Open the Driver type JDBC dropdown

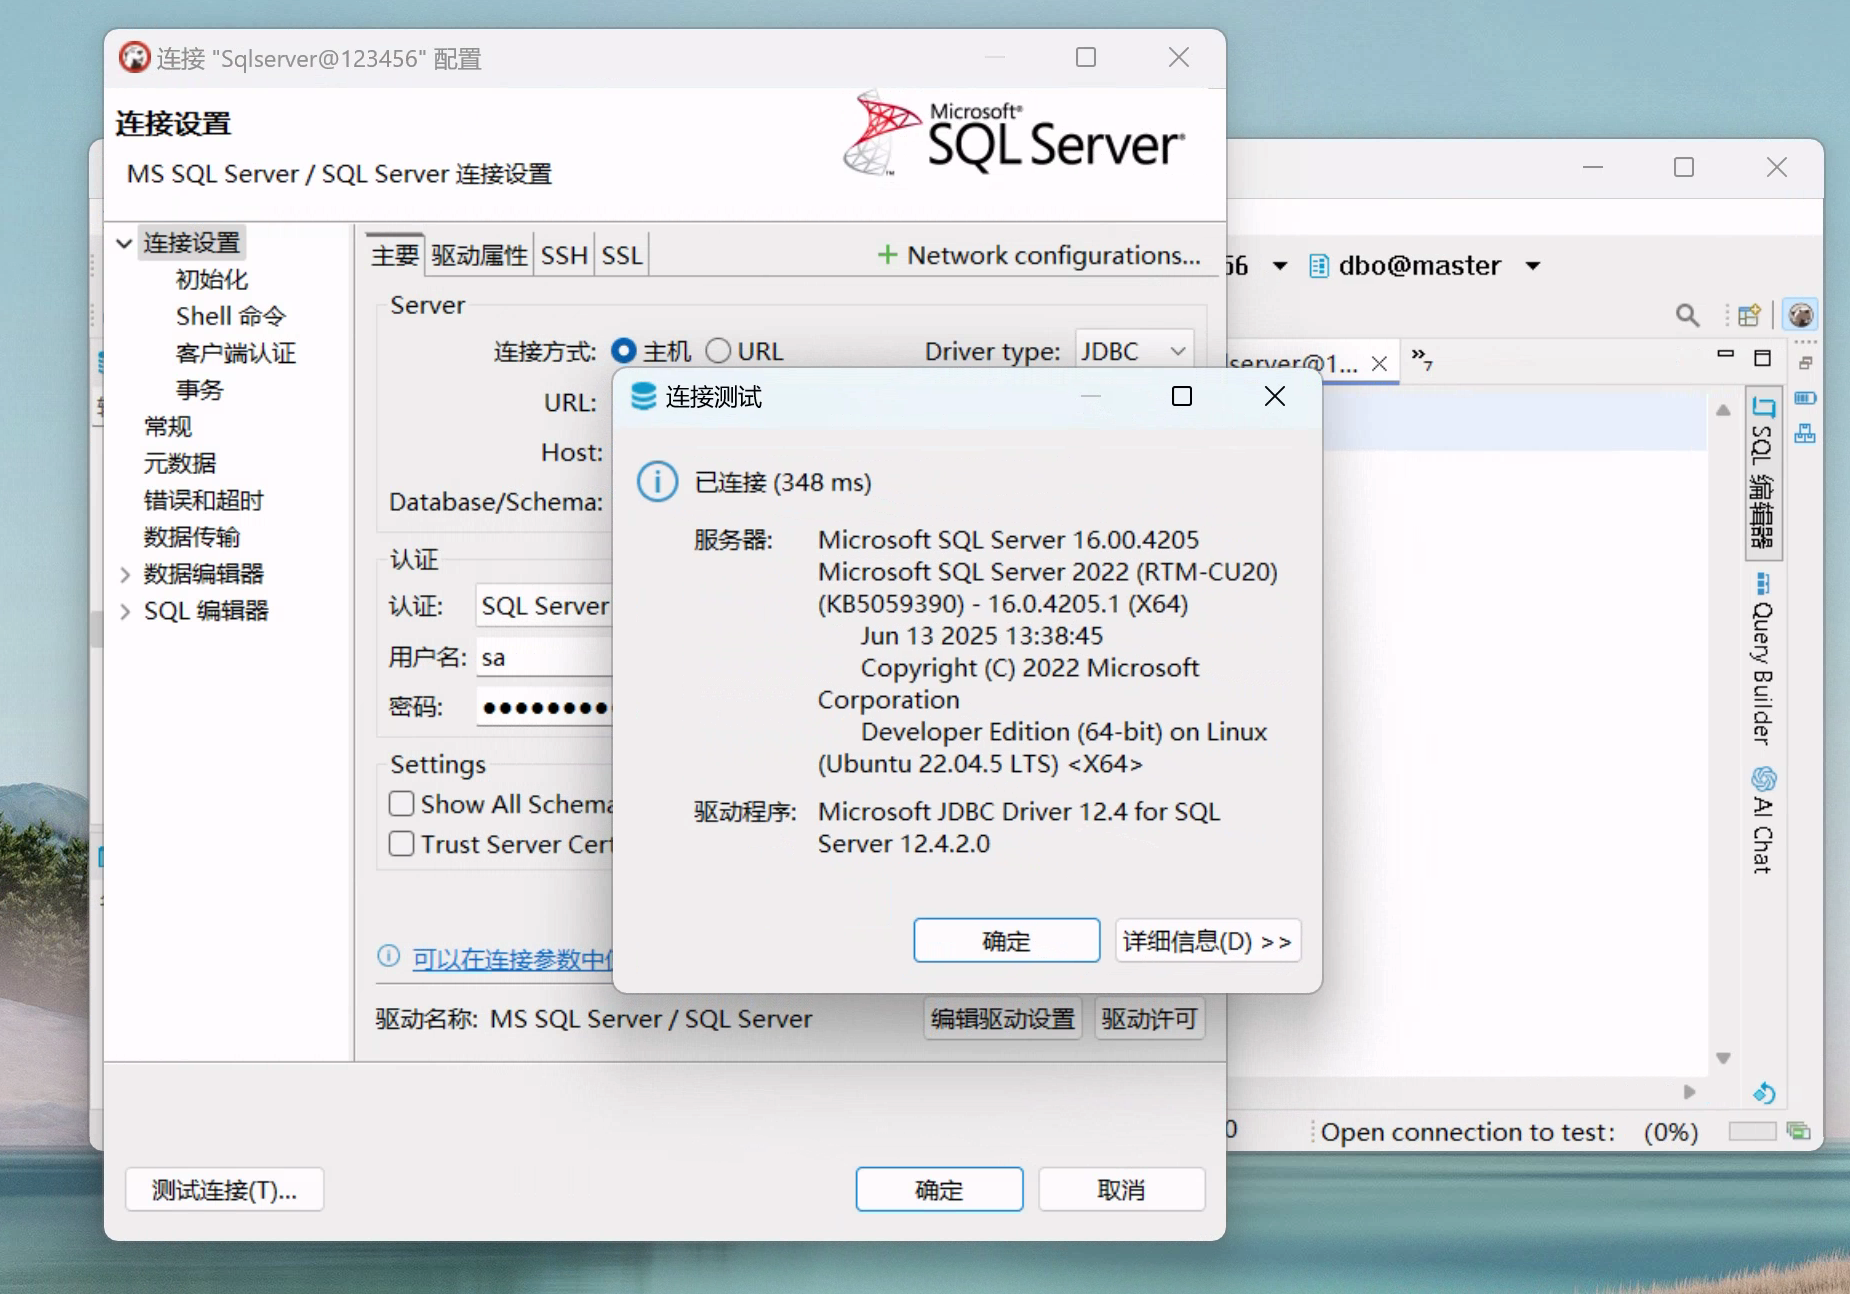coord(1134,351)
